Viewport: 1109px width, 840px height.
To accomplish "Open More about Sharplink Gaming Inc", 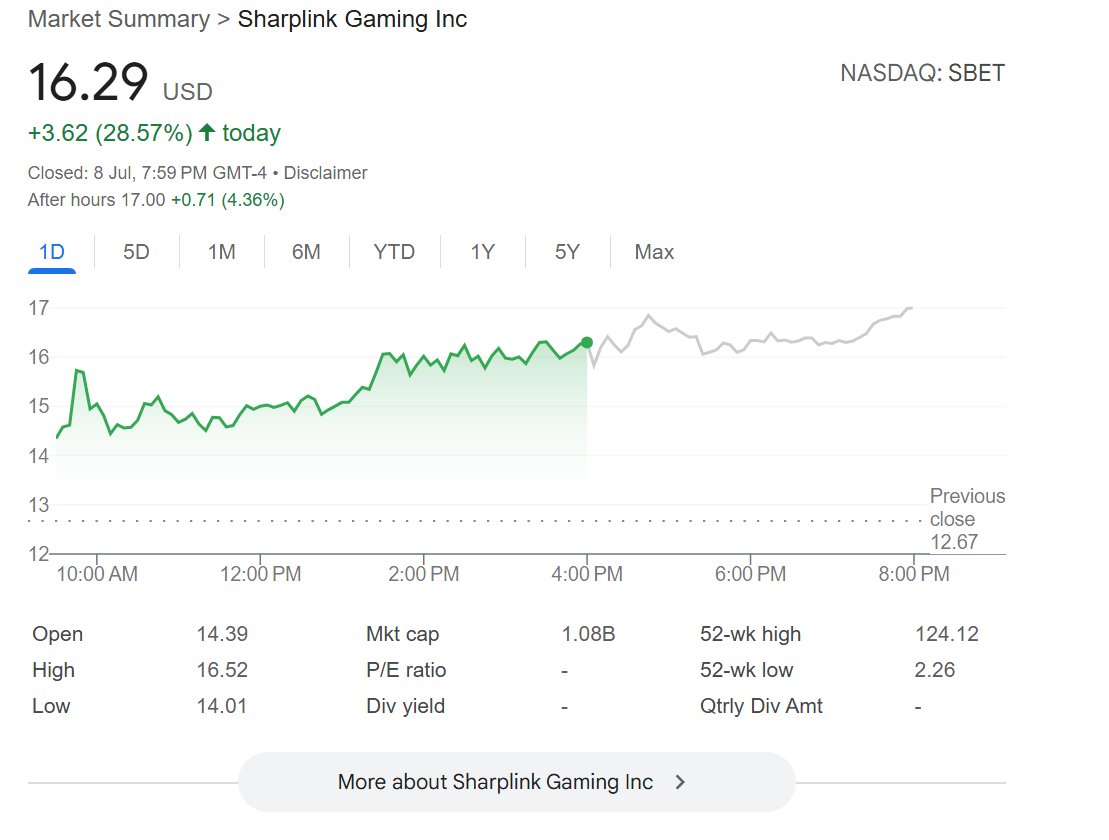I will pyautogui.click(x=516, y=782).
